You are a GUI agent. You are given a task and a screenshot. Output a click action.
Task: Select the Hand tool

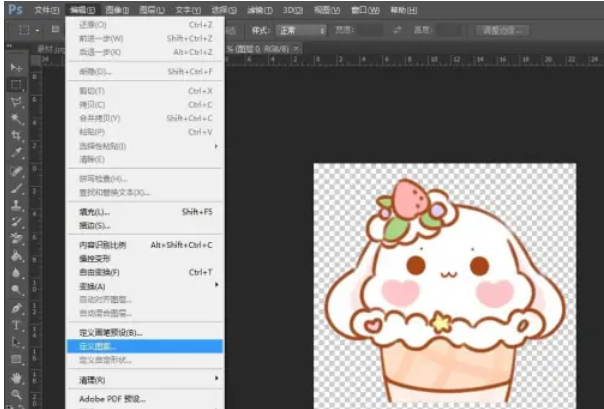[16, 377]
